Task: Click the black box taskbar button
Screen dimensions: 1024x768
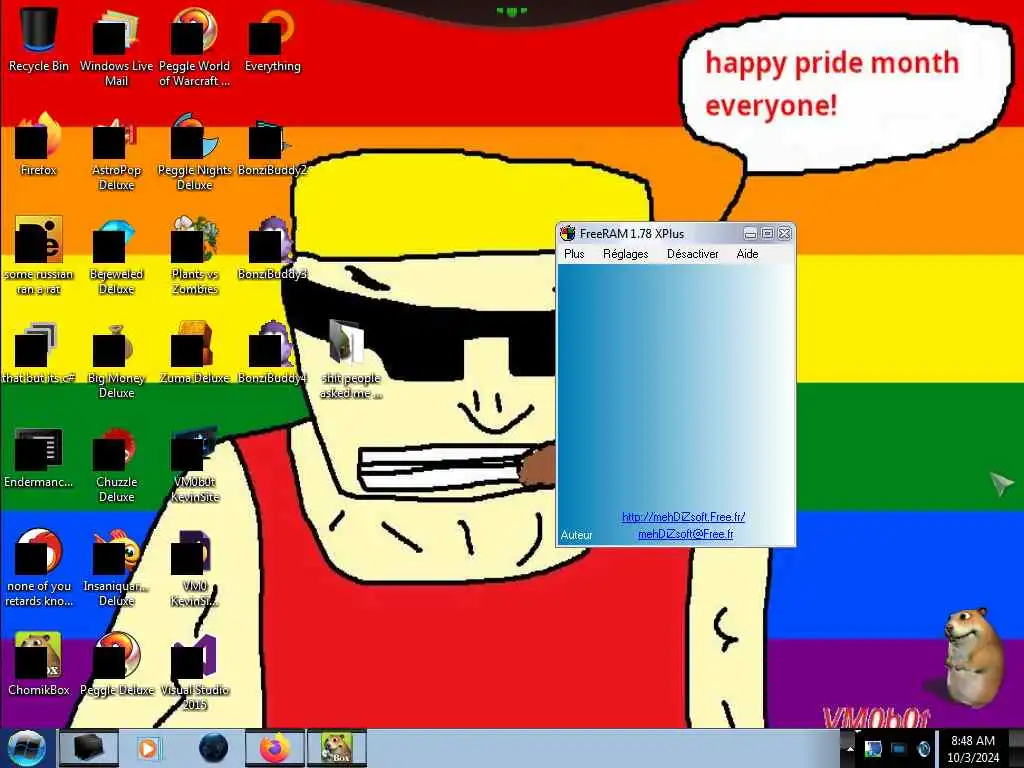Action: coord(89,748)
